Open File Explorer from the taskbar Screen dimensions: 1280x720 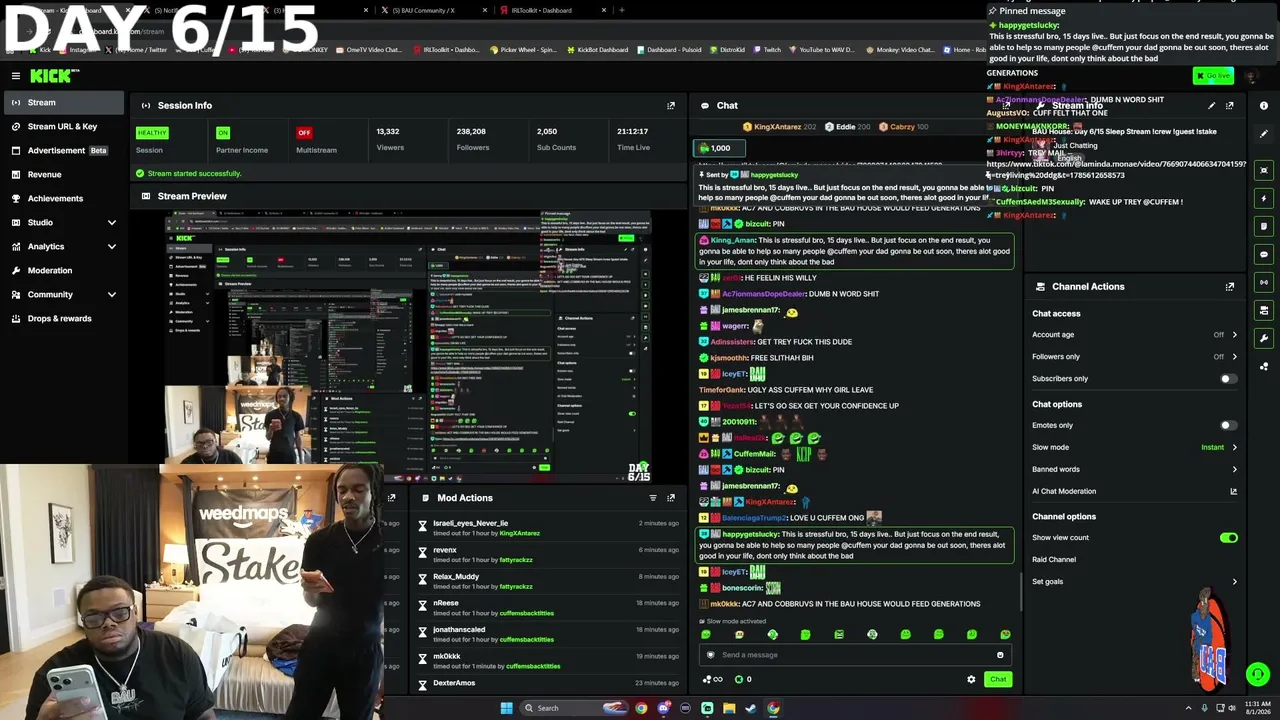729,708
